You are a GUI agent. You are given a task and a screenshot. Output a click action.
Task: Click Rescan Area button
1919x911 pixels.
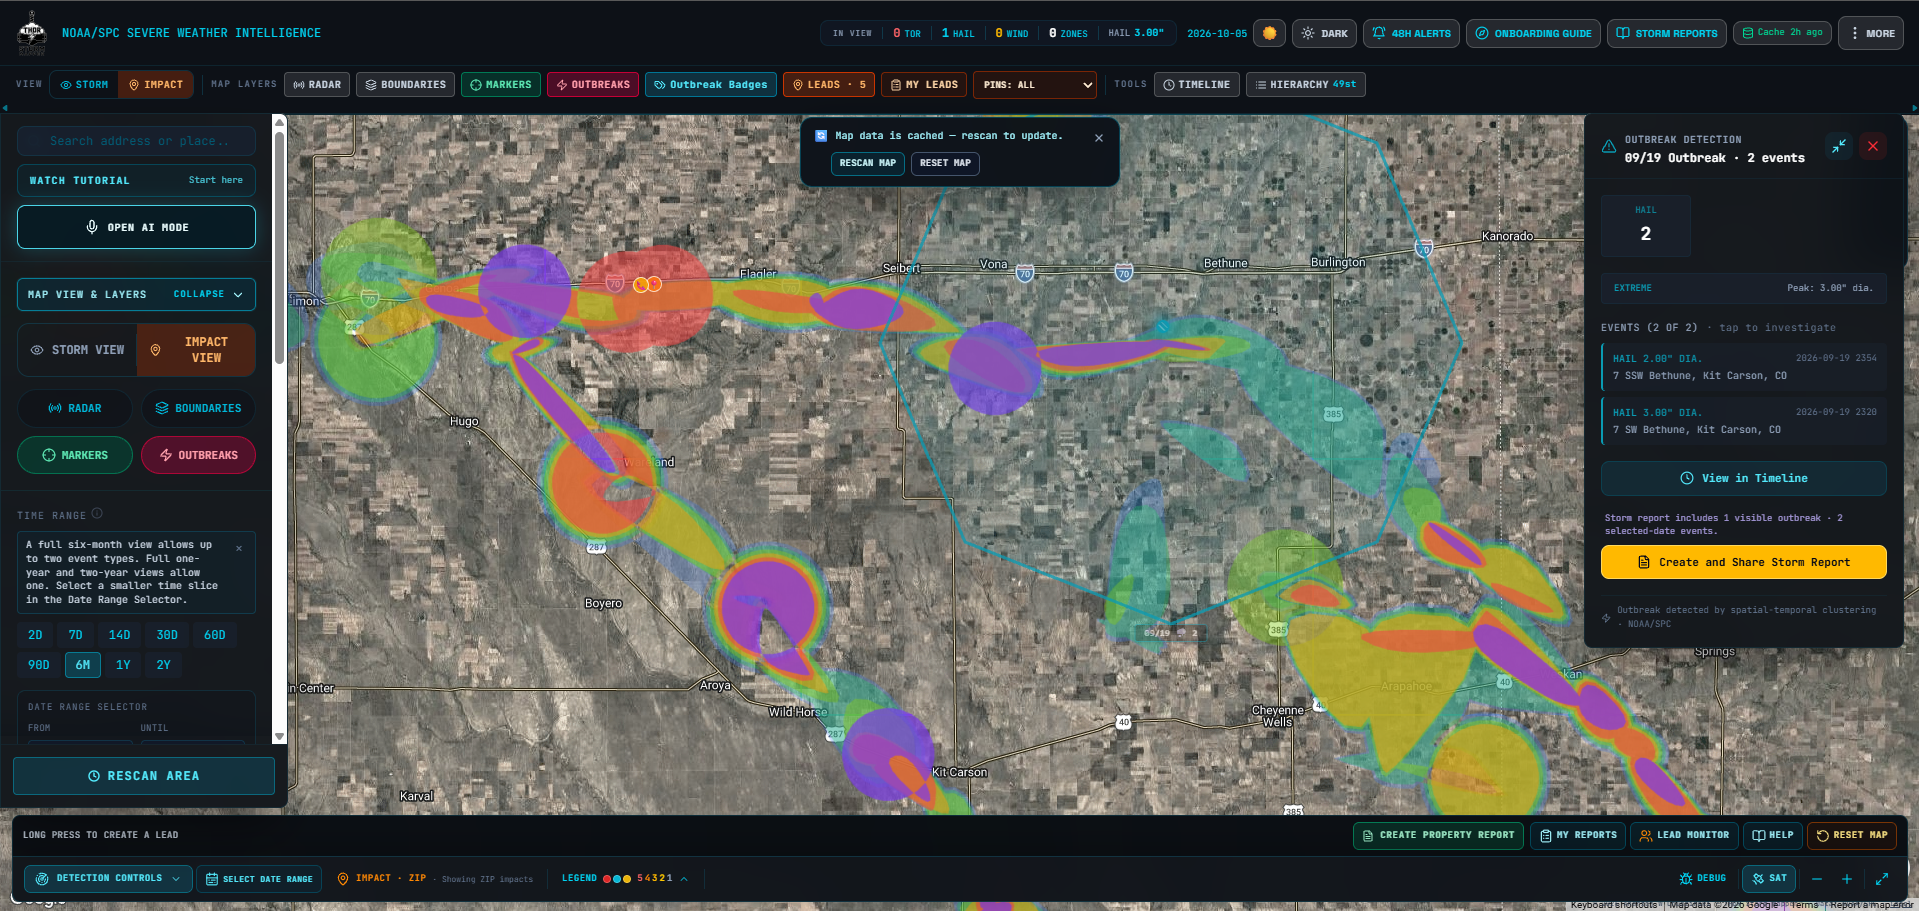coord(144,776)
